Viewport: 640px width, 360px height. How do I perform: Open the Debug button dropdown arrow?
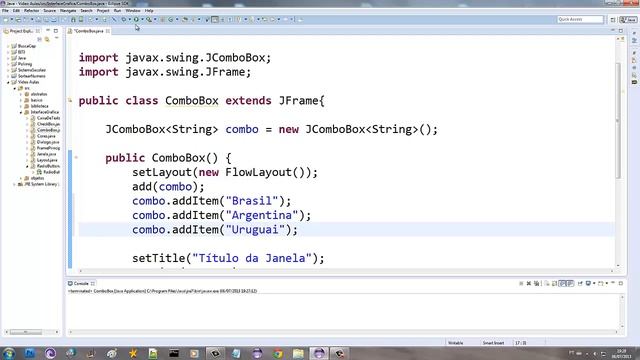click(129, 19)
